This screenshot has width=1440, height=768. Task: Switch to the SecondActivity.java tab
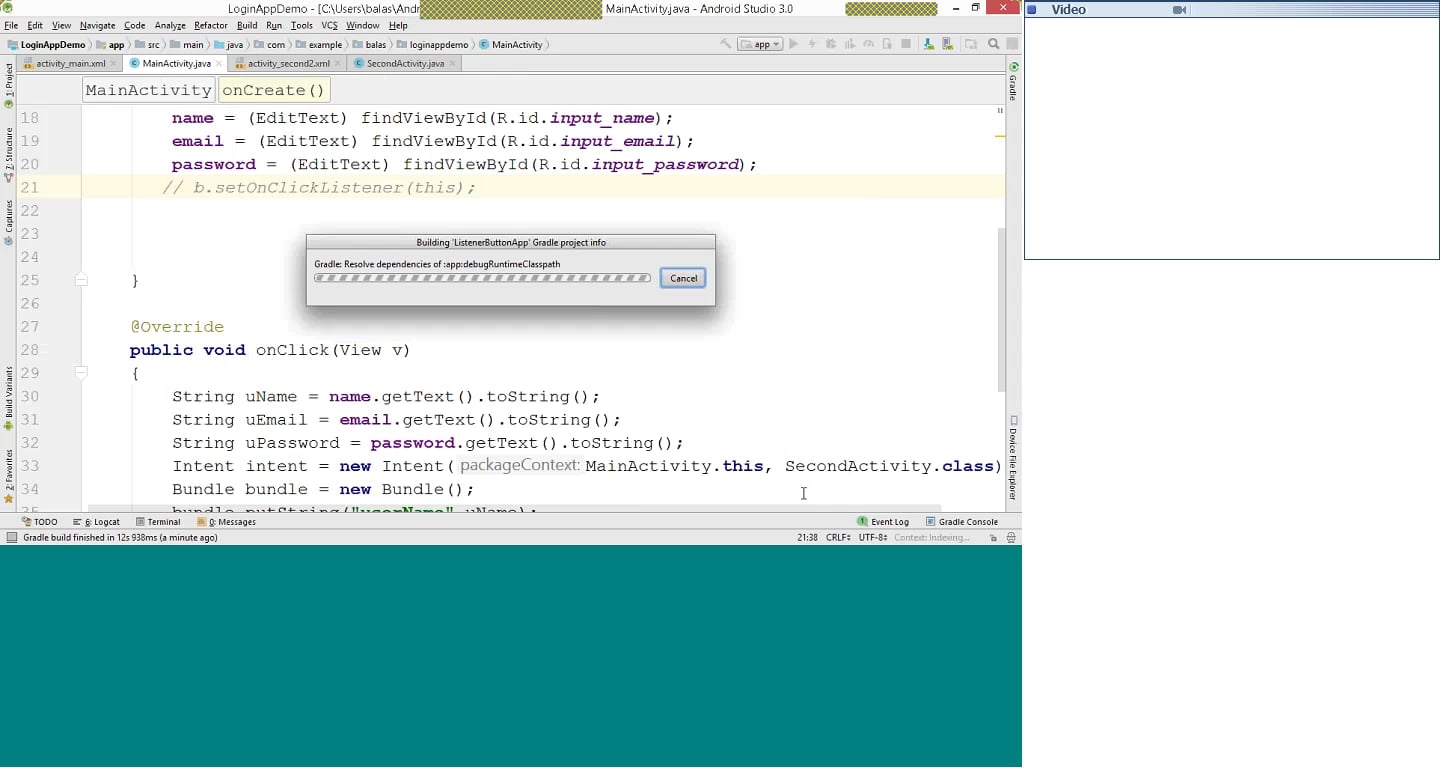(x=404, y=63)
